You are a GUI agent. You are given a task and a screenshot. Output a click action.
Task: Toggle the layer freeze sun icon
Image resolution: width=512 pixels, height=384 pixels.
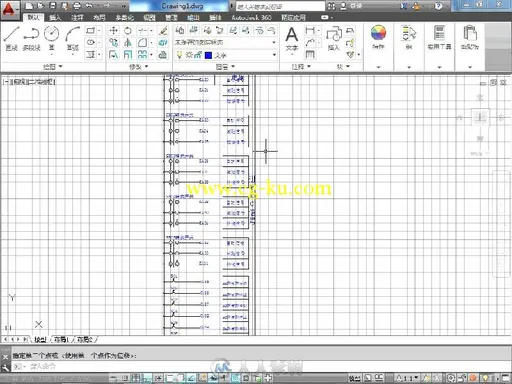click(189, 55)
